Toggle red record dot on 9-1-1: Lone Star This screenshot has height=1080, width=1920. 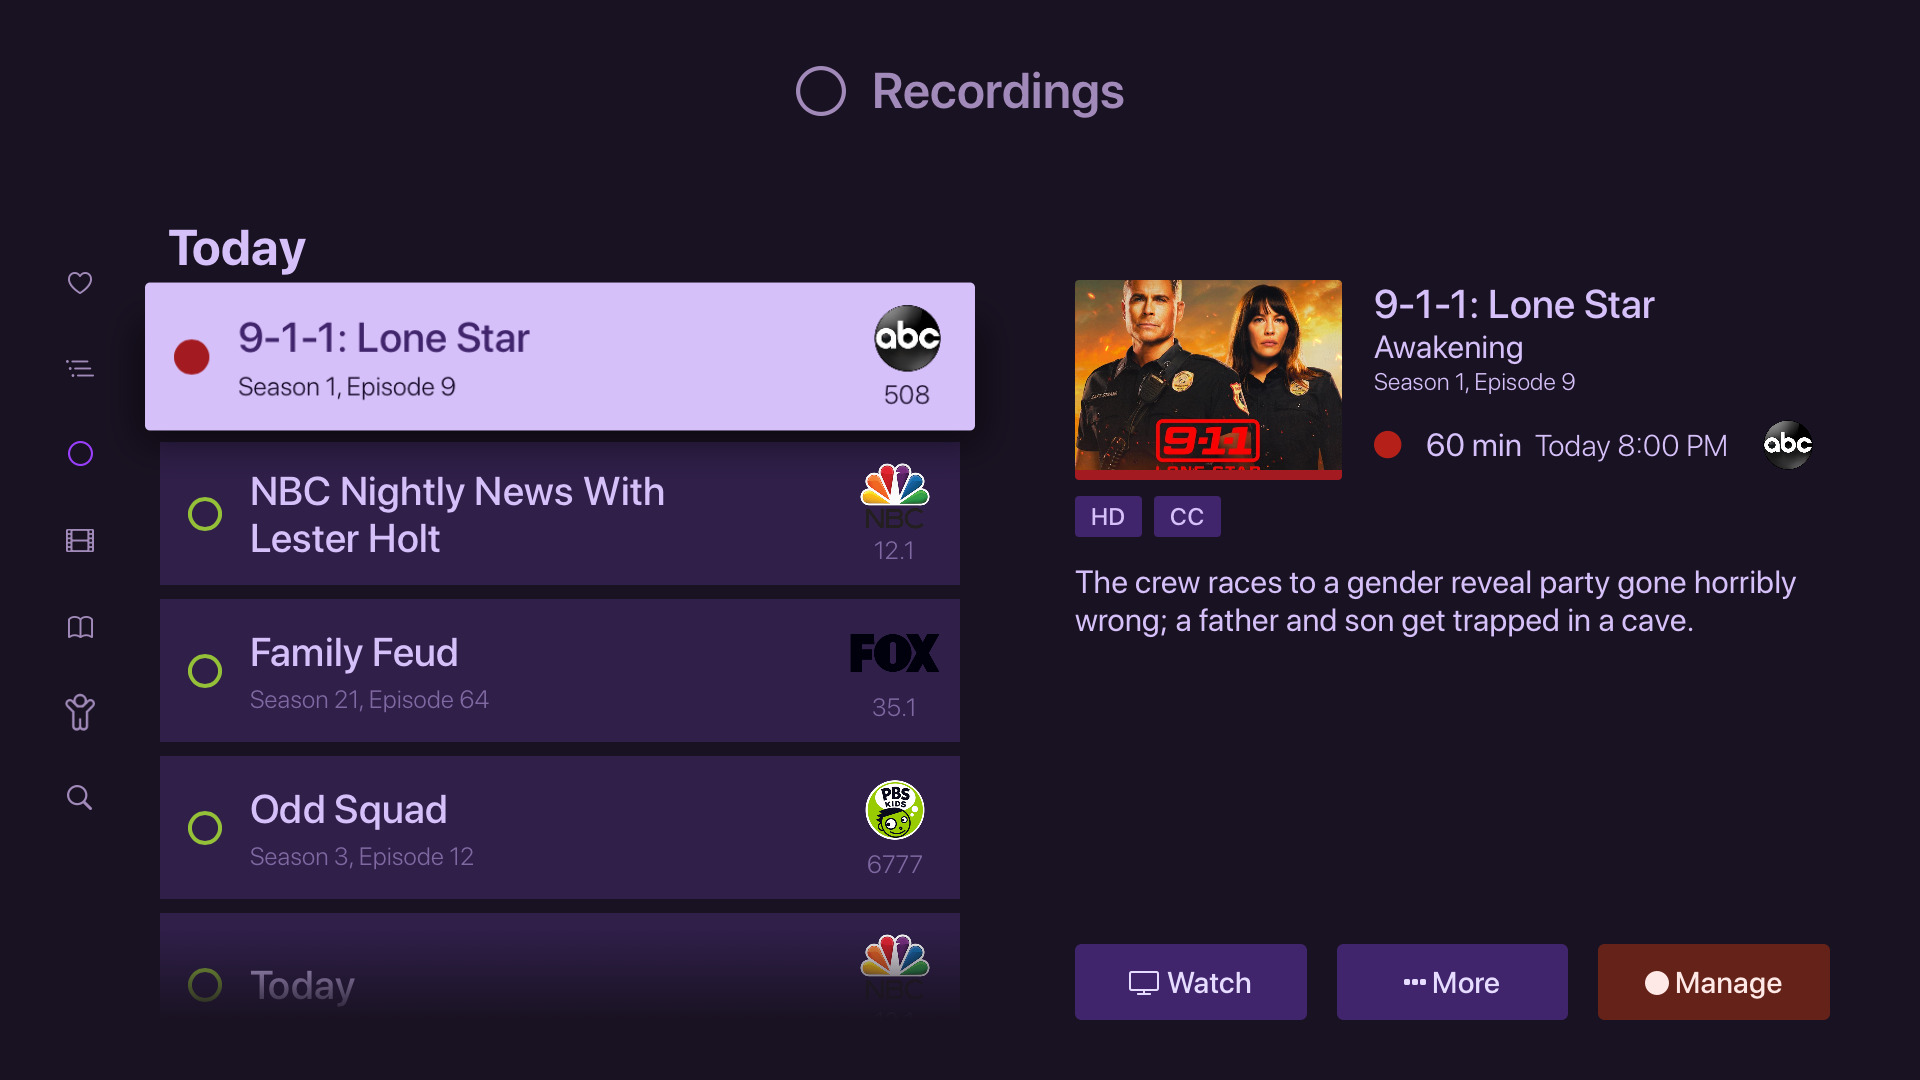pos(191,357)
